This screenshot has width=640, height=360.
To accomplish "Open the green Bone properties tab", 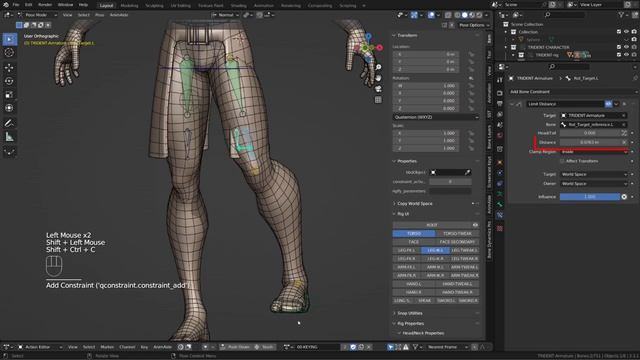I will pos(500,204).
